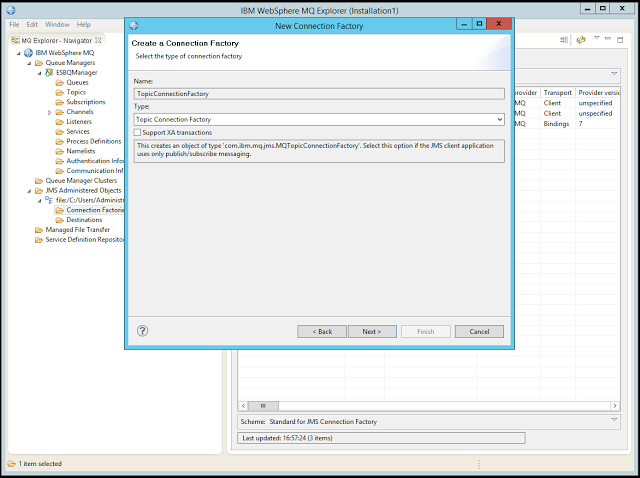This screenshot has width=640, height=478.
Task: Click the < Back button
Action: [322, 331]
